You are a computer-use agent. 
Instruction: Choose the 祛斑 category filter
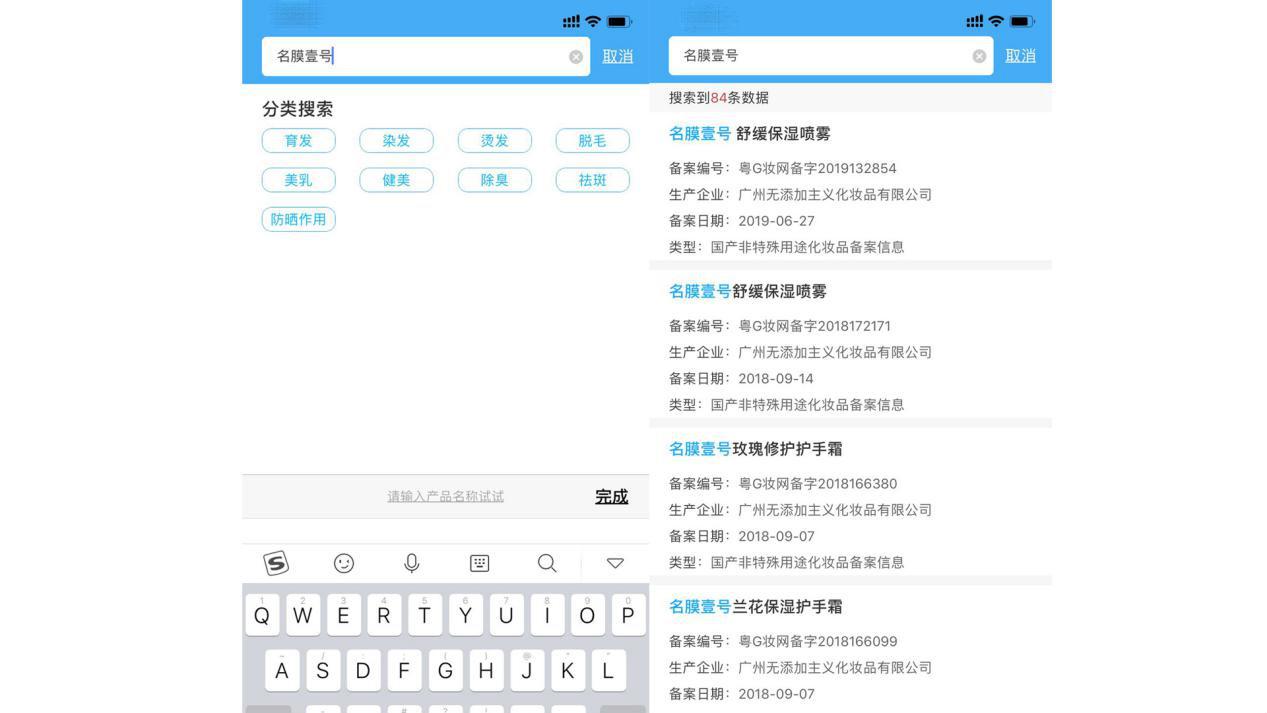592,180
